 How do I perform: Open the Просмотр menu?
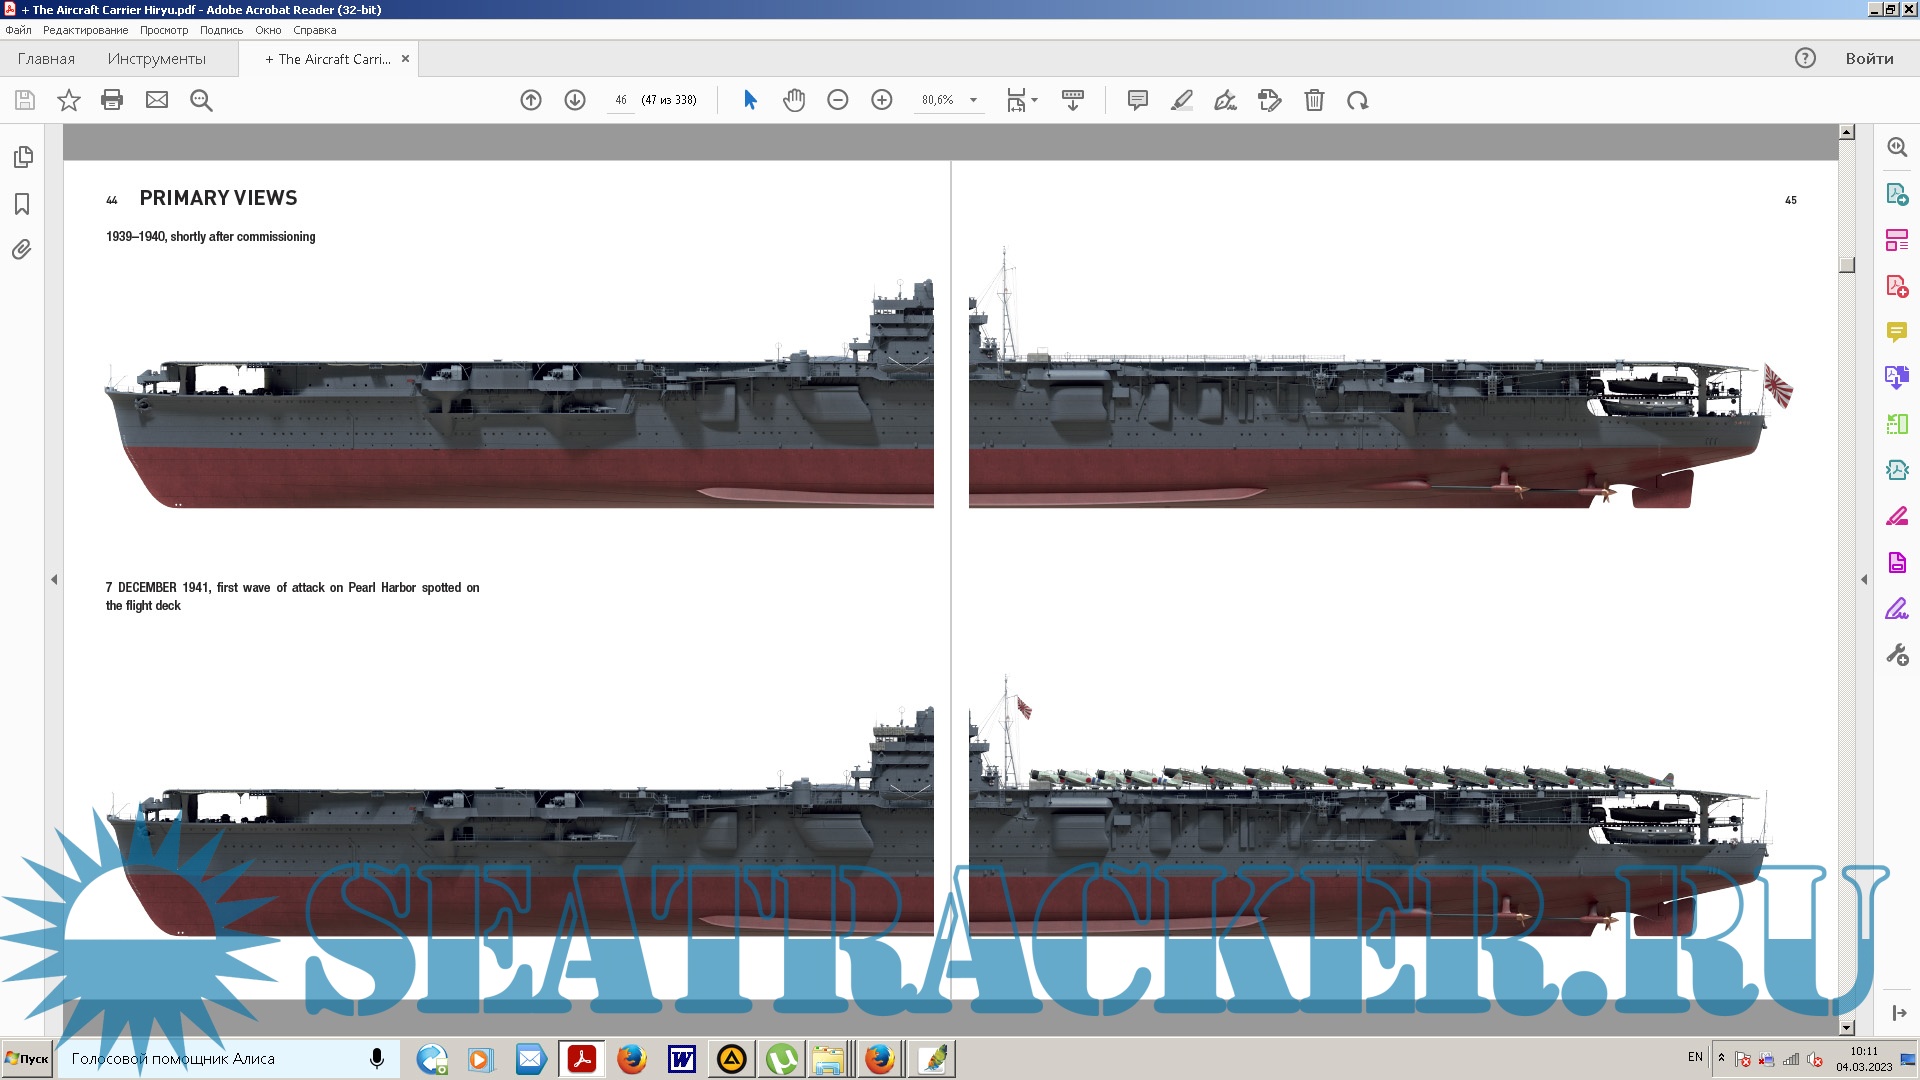pos(164,30)
